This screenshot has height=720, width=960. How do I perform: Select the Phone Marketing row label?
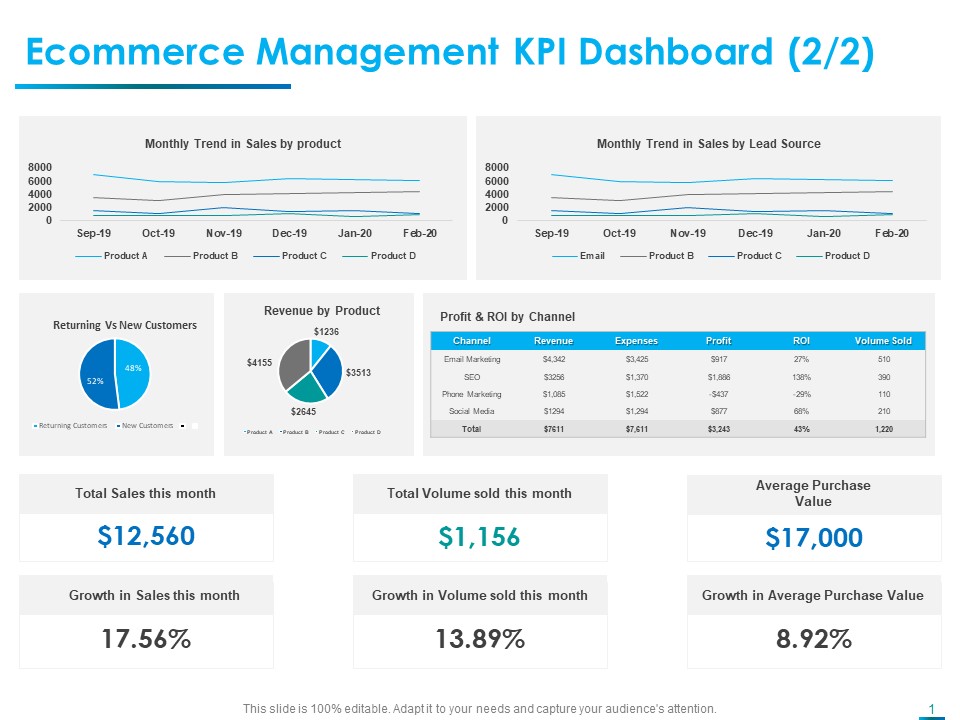pyautogui.click(x=471, y=394)
